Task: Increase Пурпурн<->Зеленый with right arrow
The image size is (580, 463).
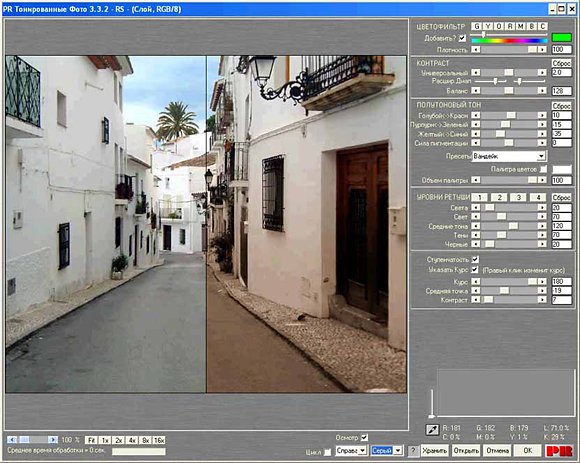Action: 542,125
